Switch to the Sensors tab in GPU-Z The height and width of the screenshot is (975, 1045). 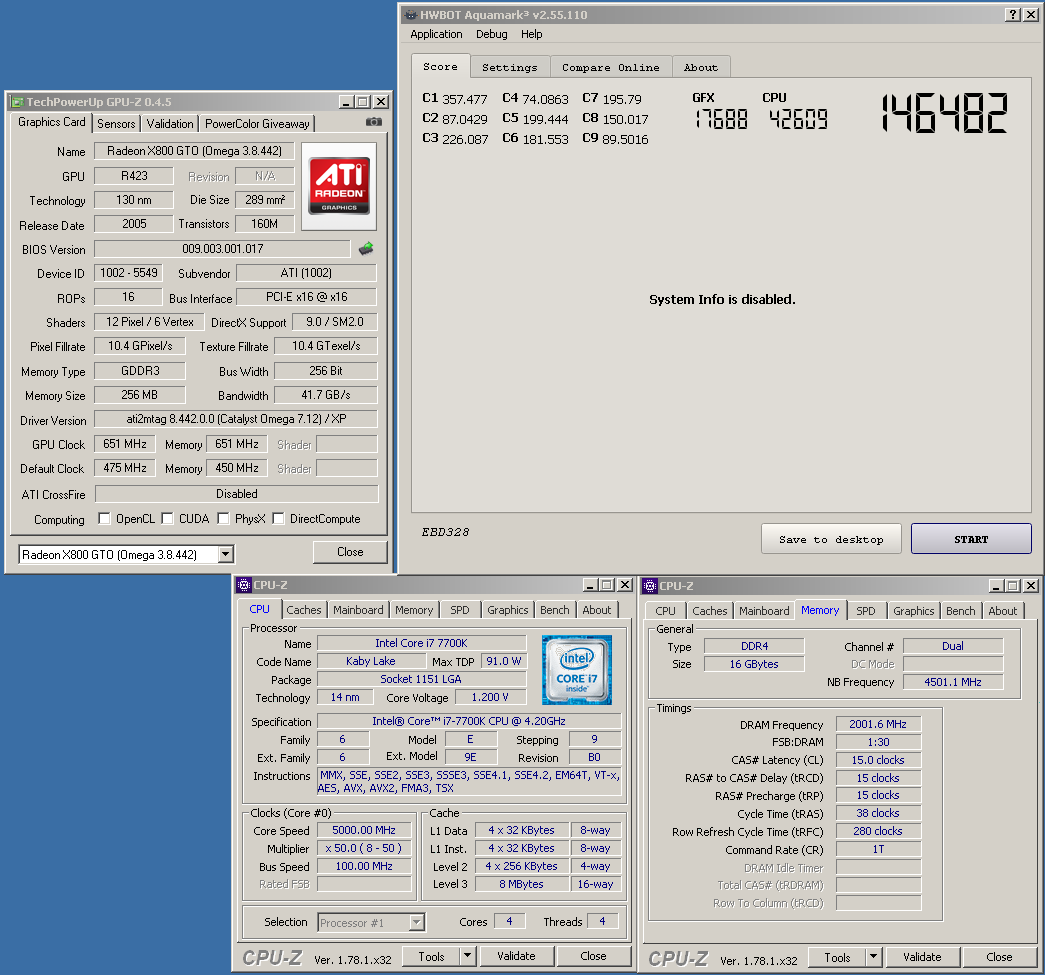pos(116,123)
